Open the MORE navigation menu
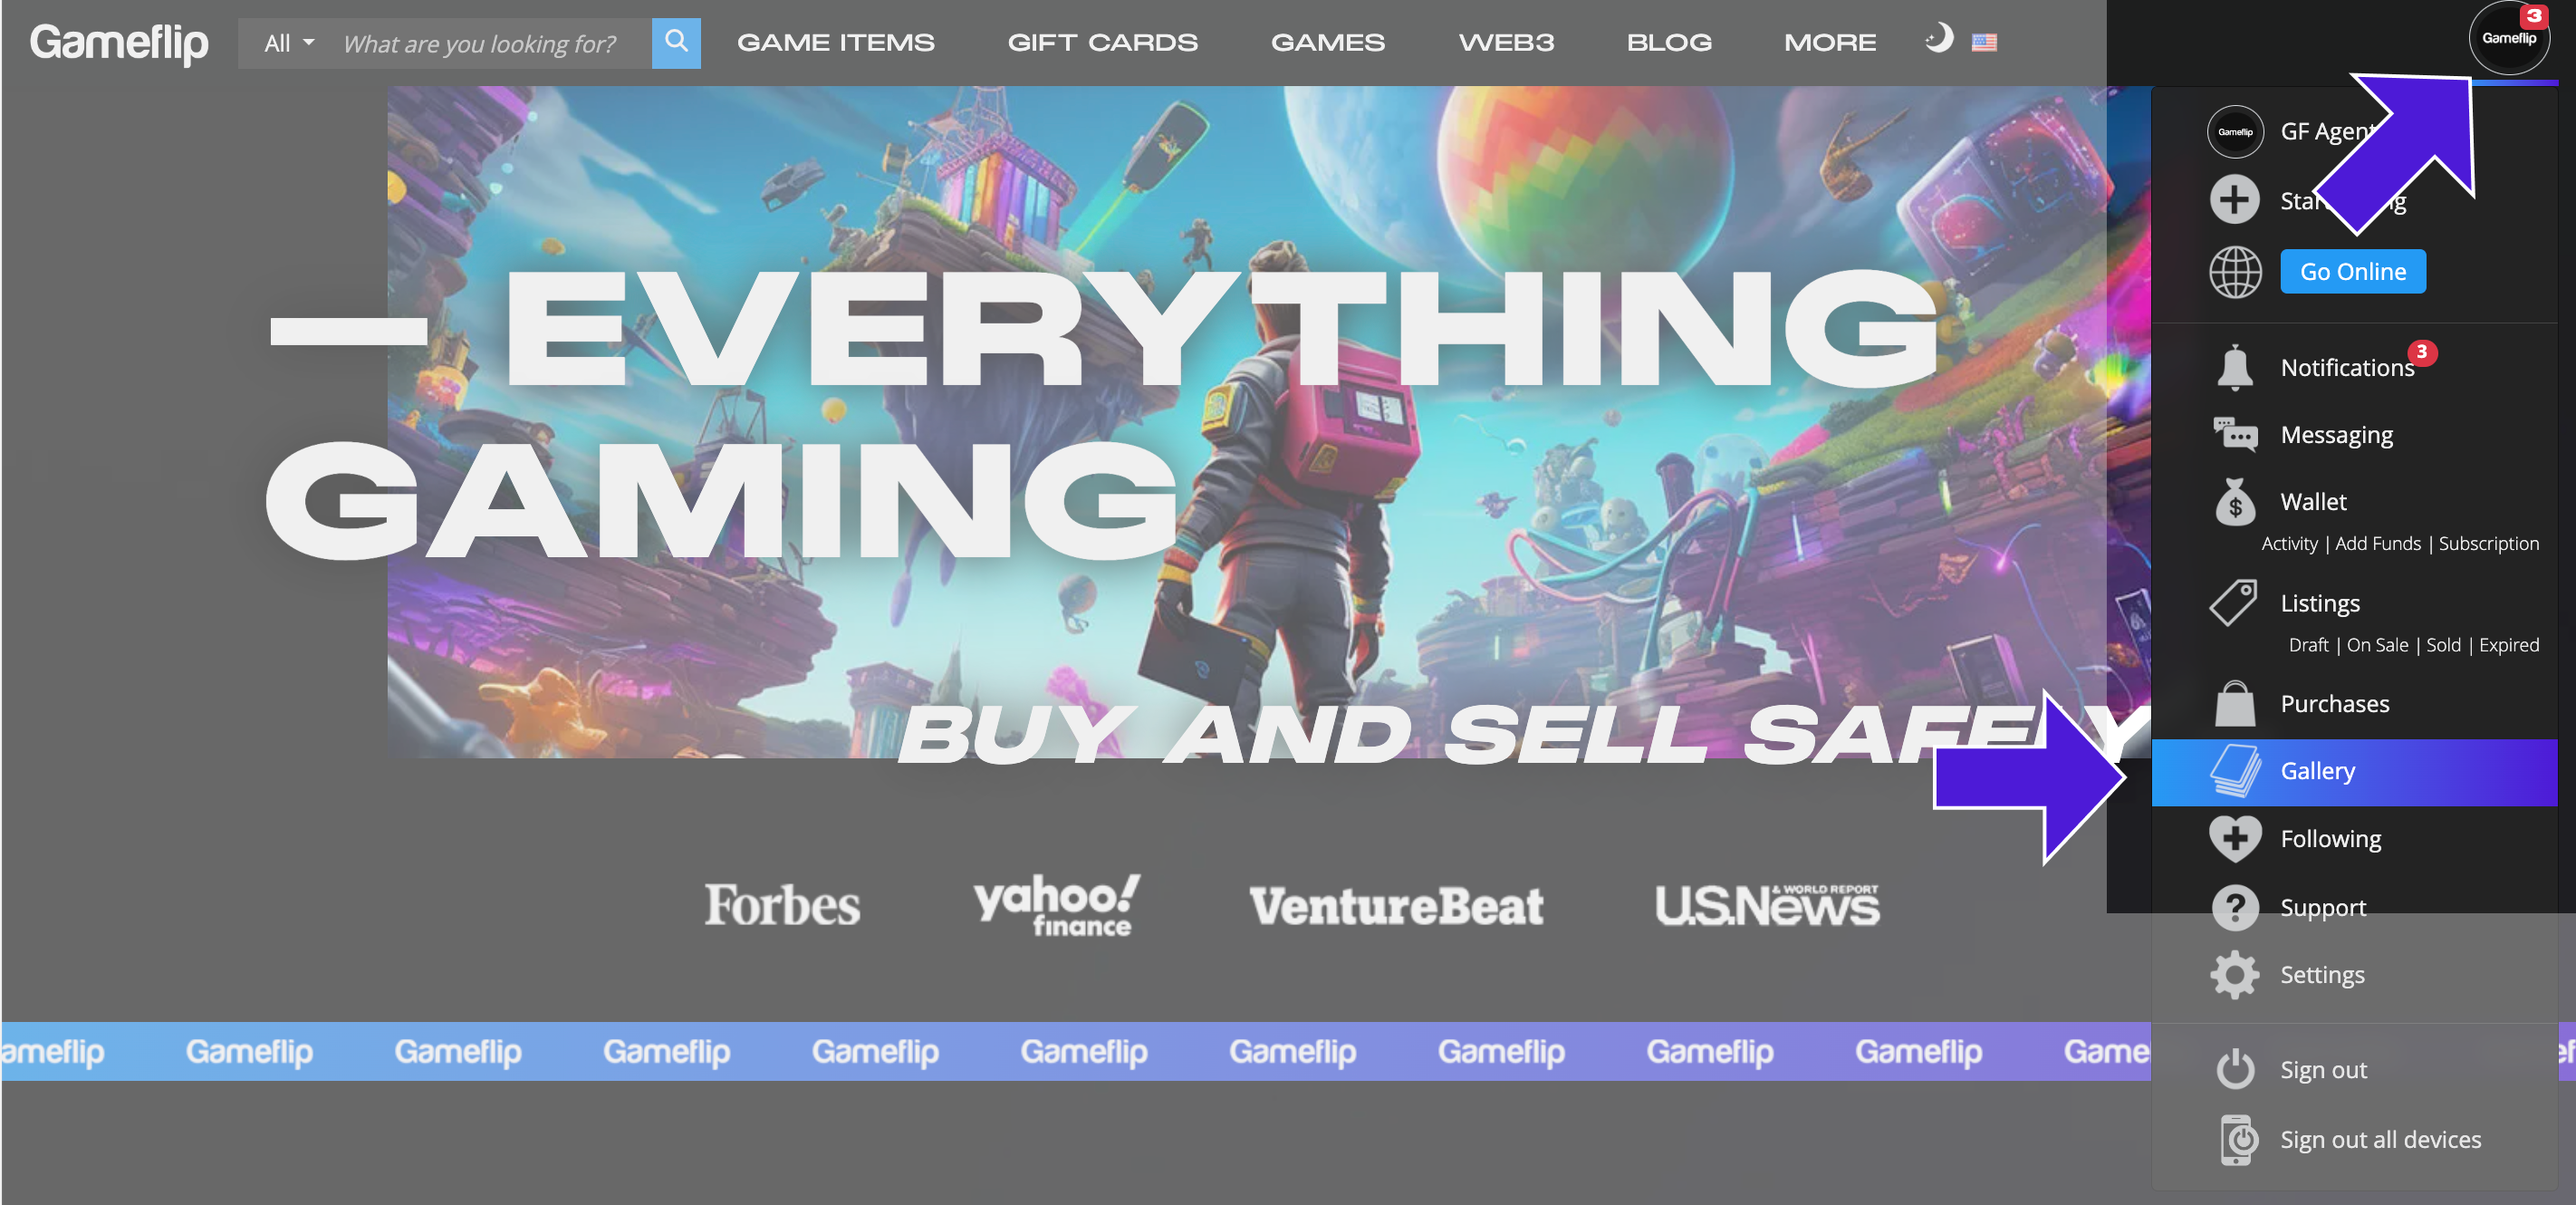2576x1205 pixels. tap(1830, 43)
